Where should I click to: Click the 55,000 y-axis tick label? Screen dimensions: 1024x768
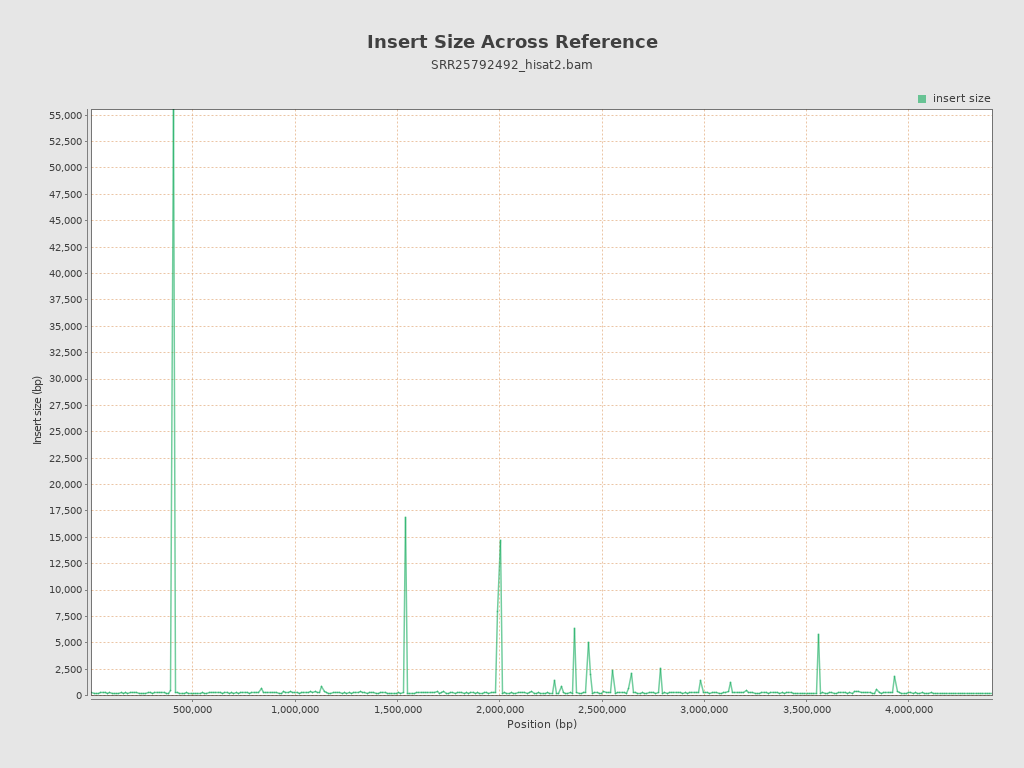click(65, 116)
